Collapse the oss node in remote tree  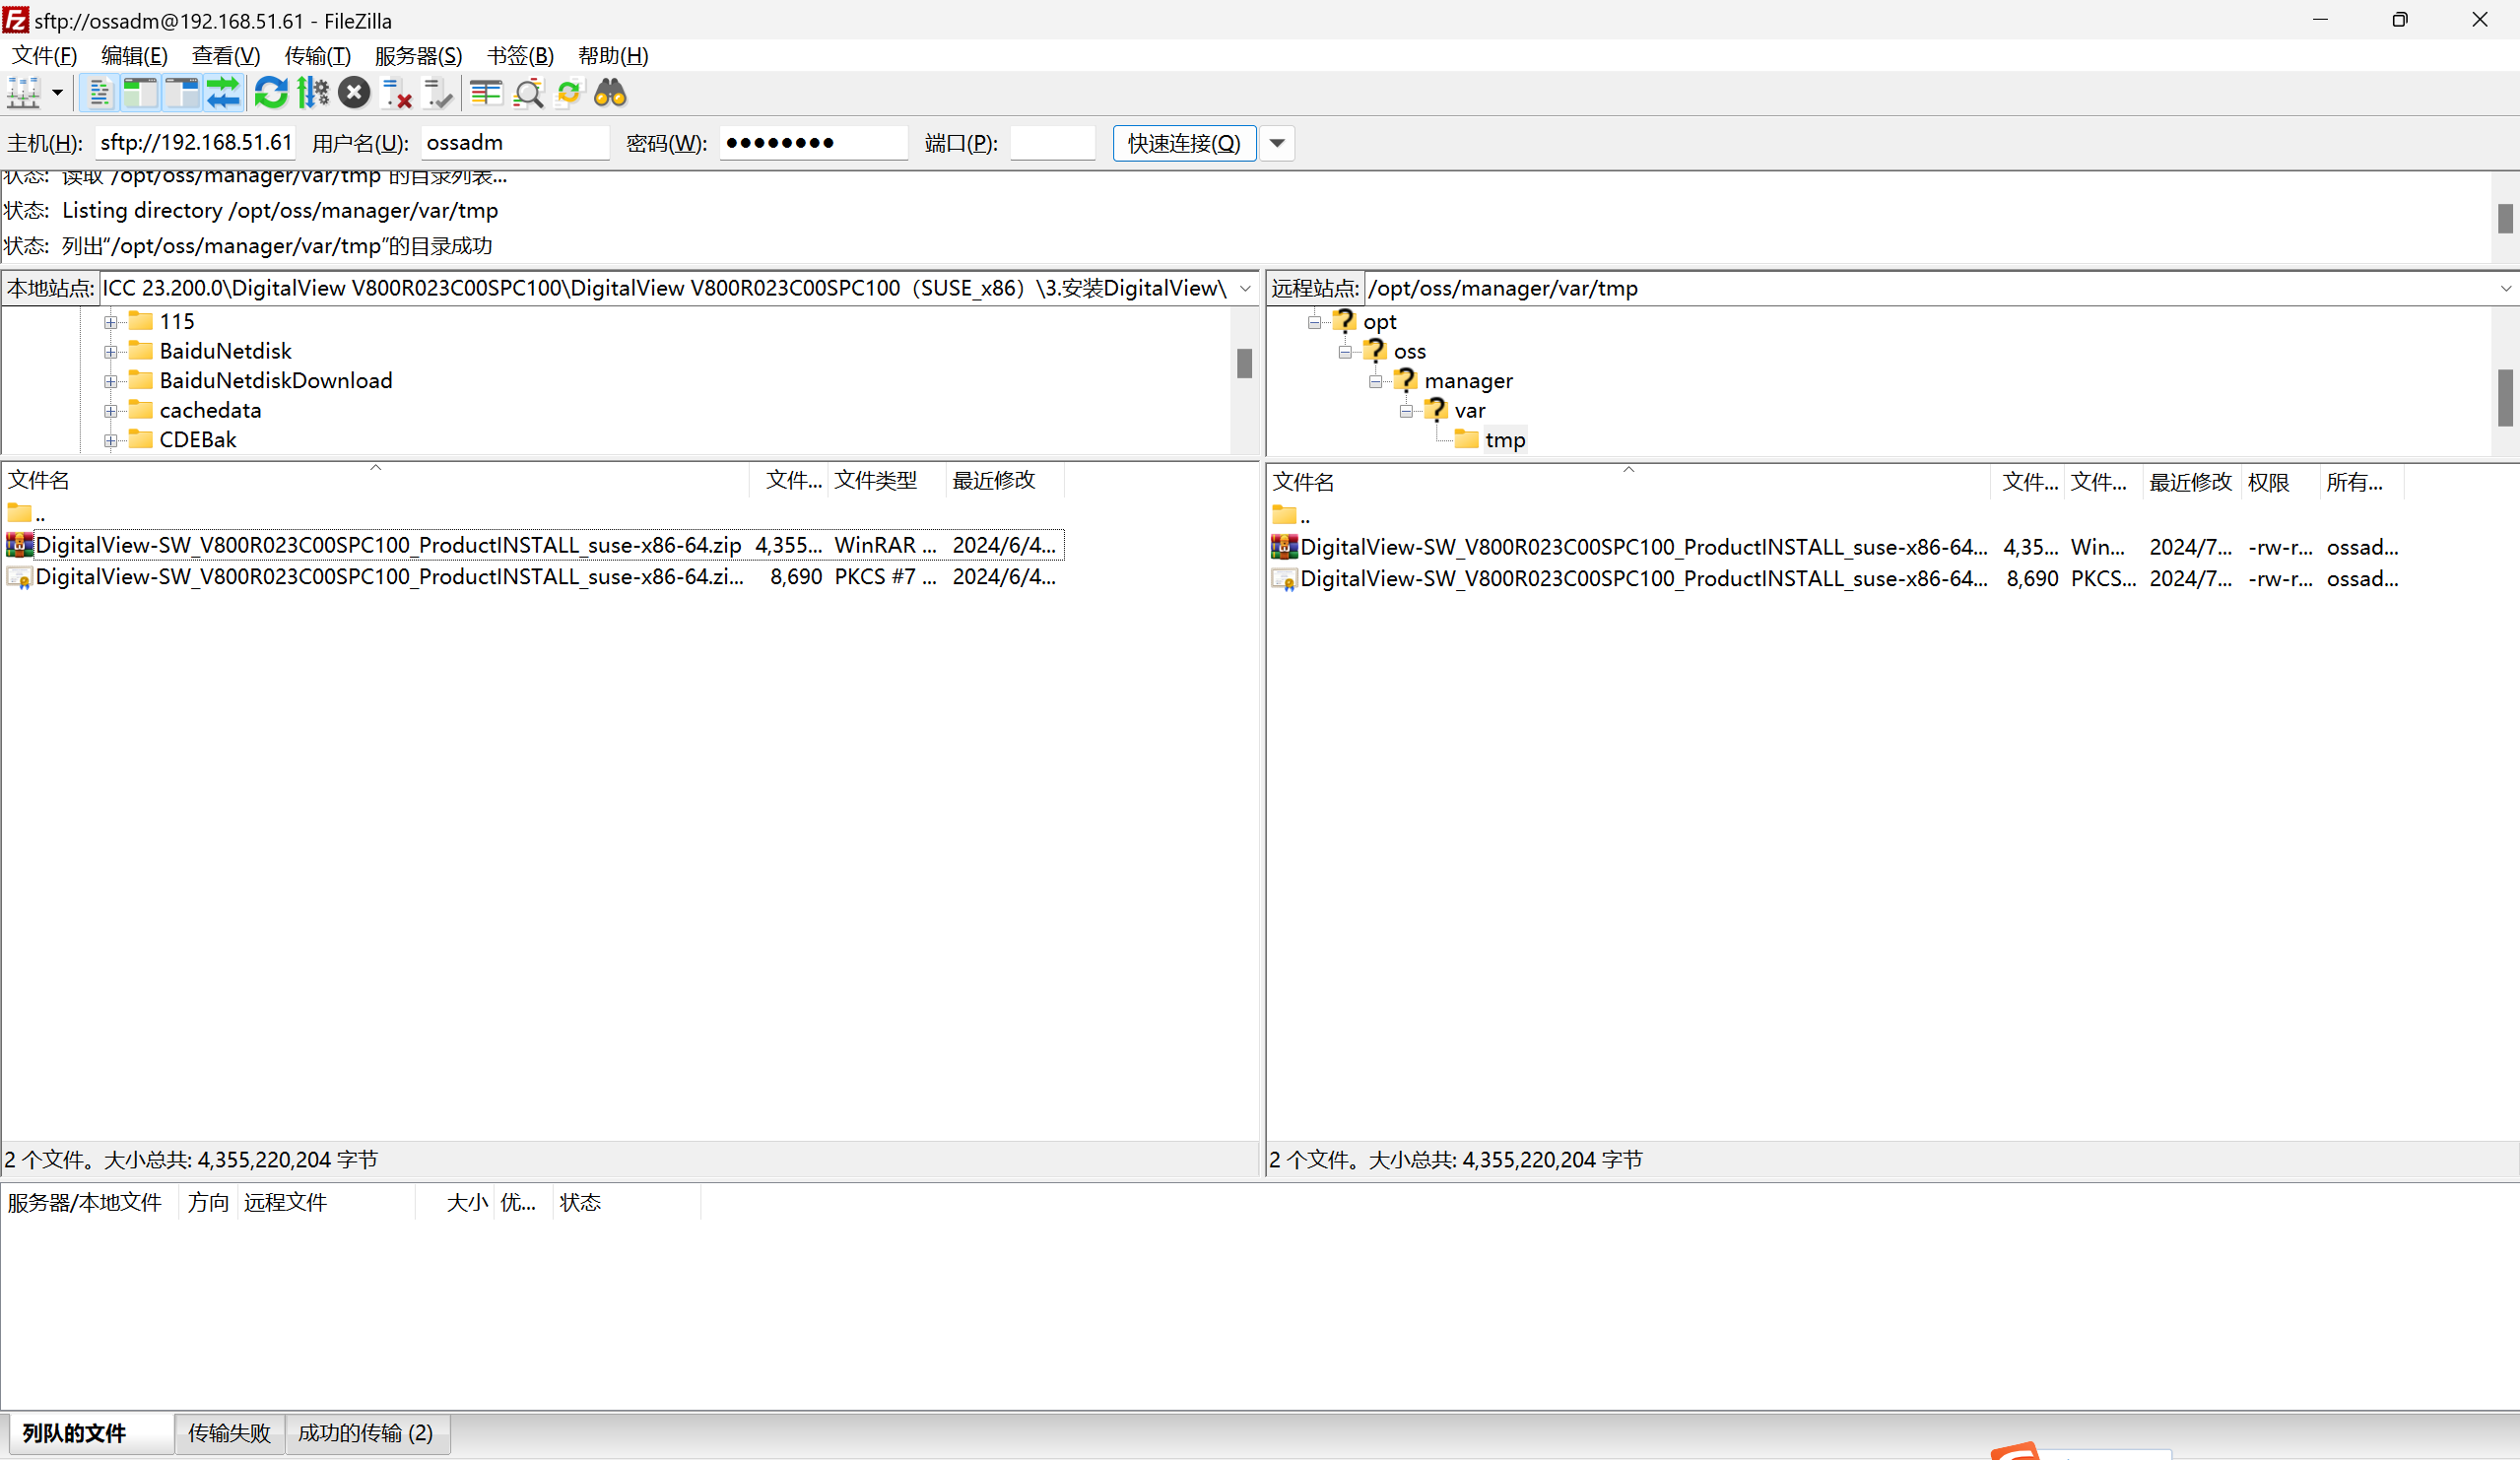pos(1345,352)
